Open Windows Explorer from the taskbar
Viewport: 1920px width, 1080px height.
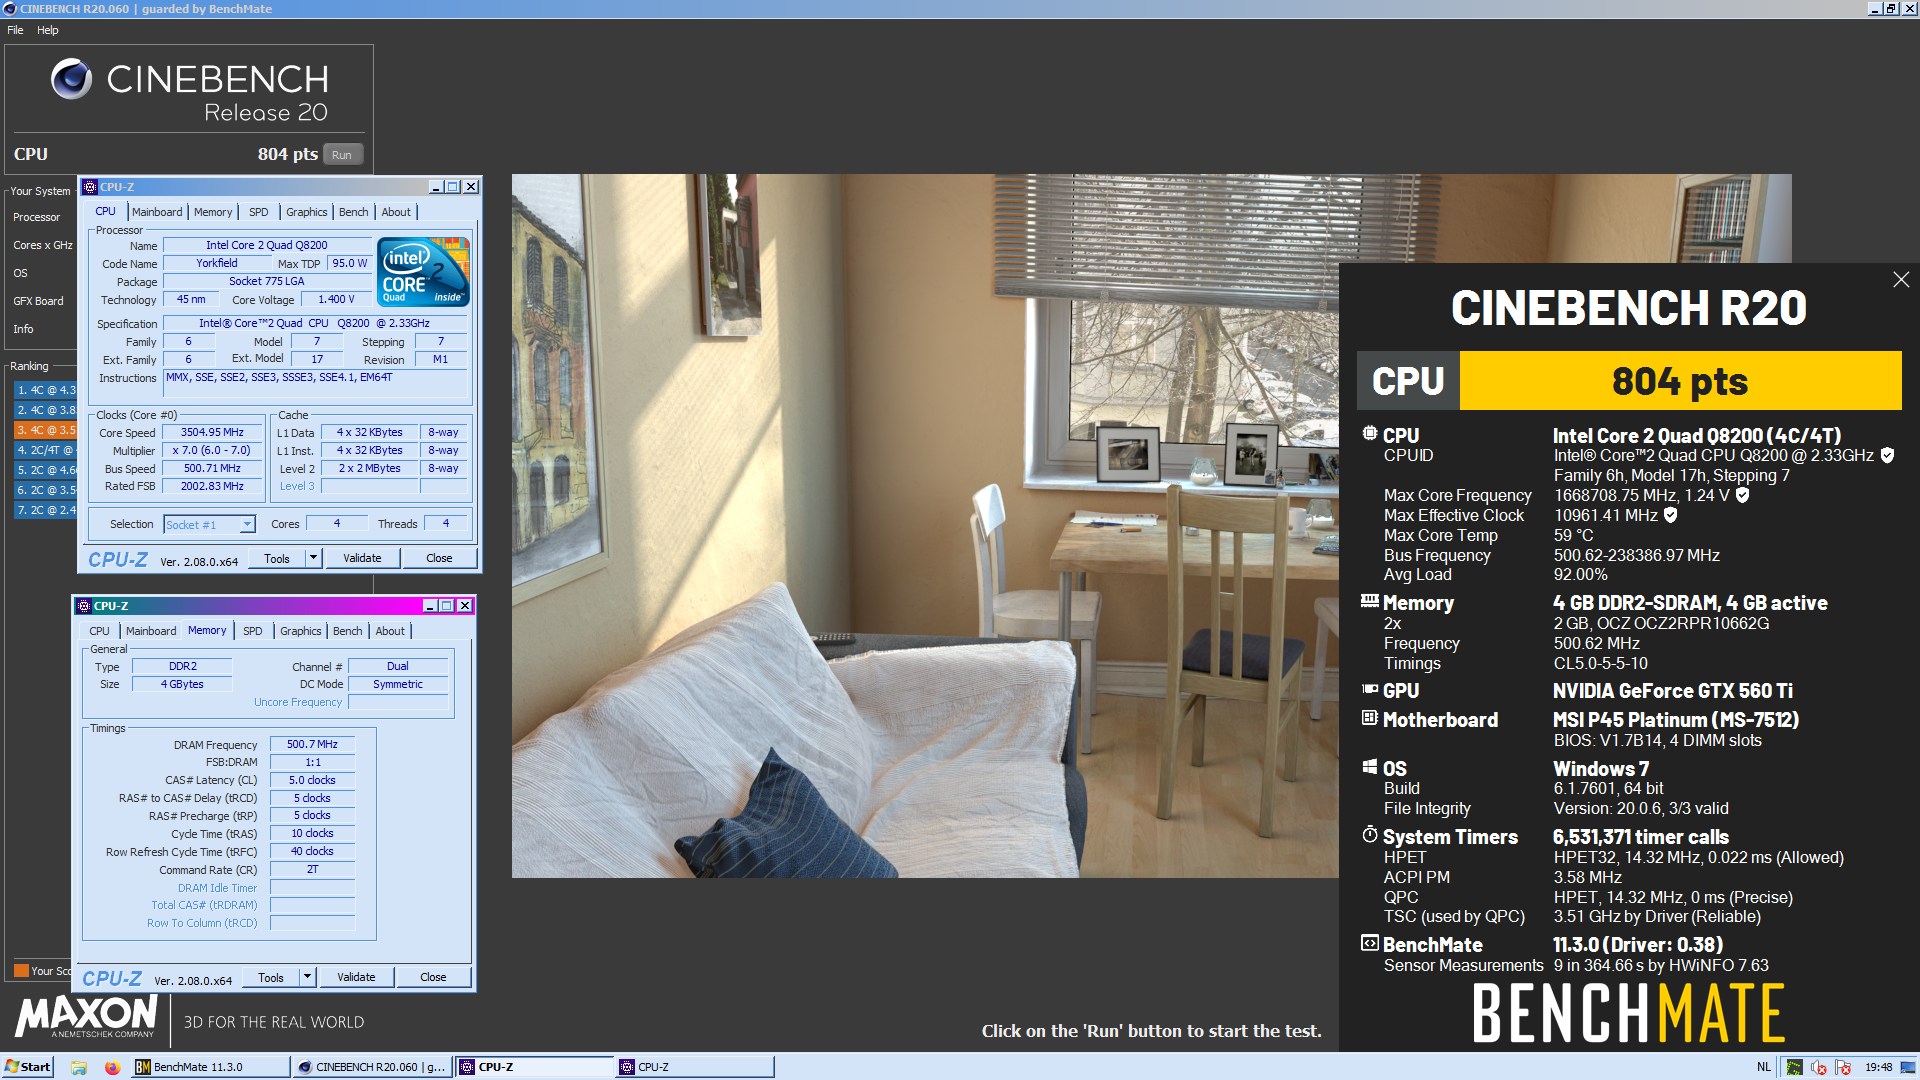point(79,1067)
